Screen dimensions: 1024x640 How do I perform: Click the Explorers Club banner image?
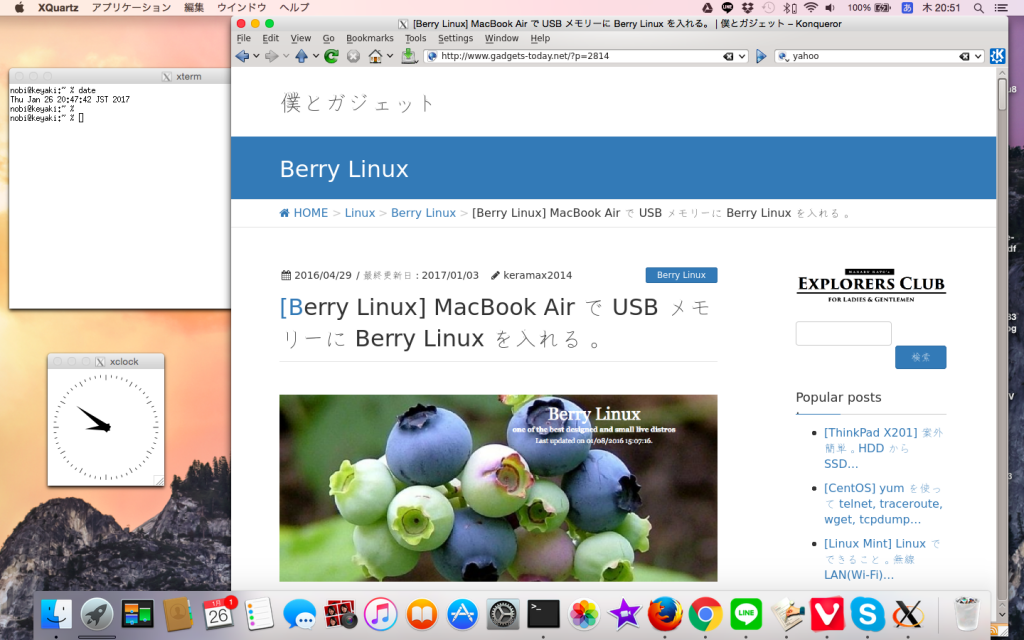tap(871, 285)
